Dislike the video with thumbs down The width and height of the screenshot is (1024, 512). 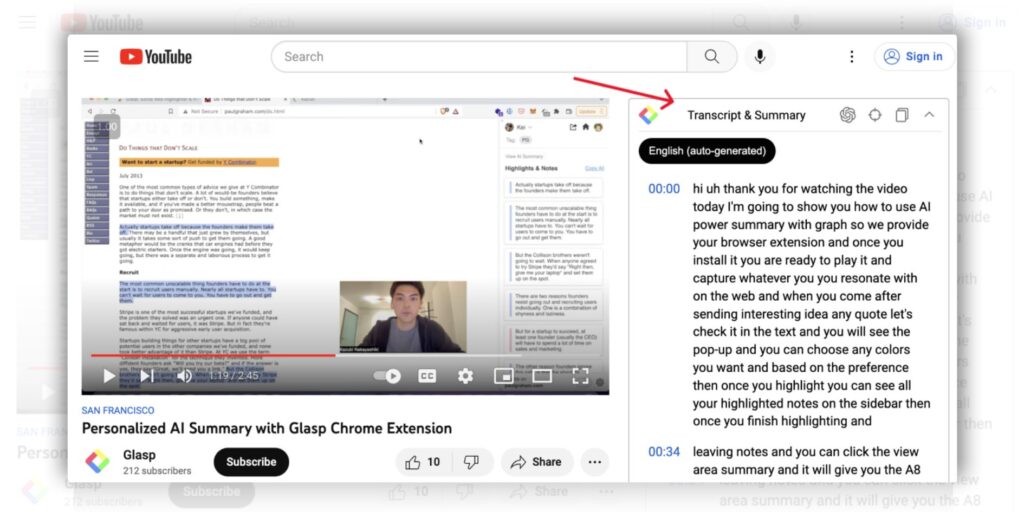[471, 462]
